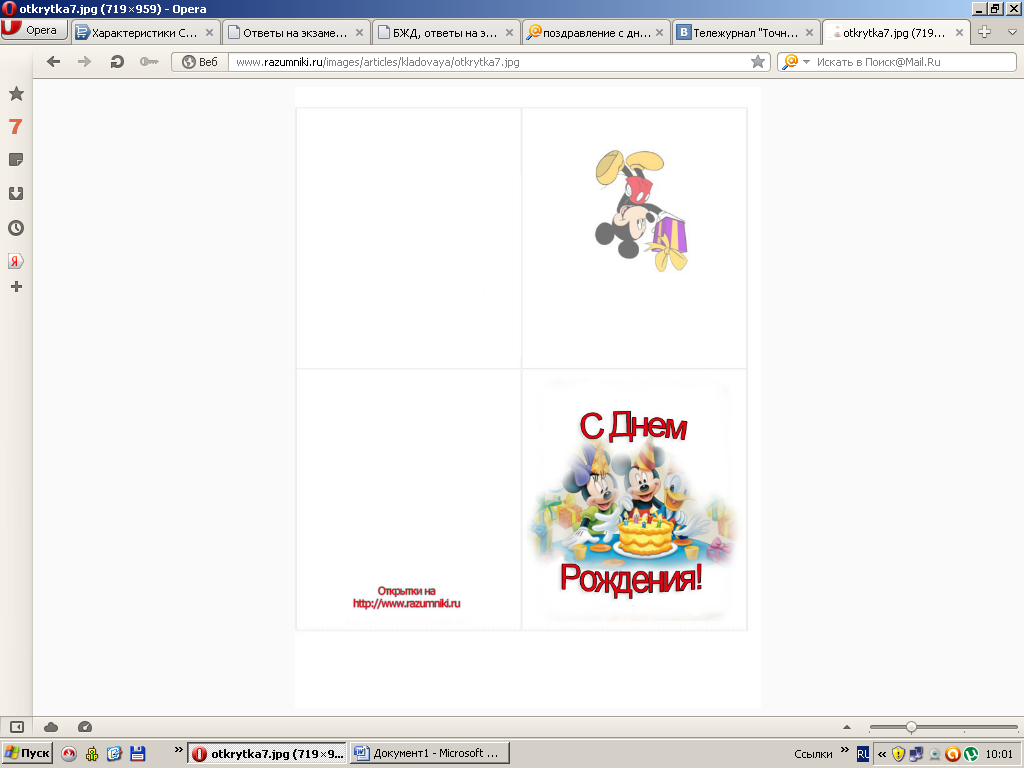Expand the zoom options arrow in status bar
The width and height of the screenshot is (1024, 768).
[847, 727]
